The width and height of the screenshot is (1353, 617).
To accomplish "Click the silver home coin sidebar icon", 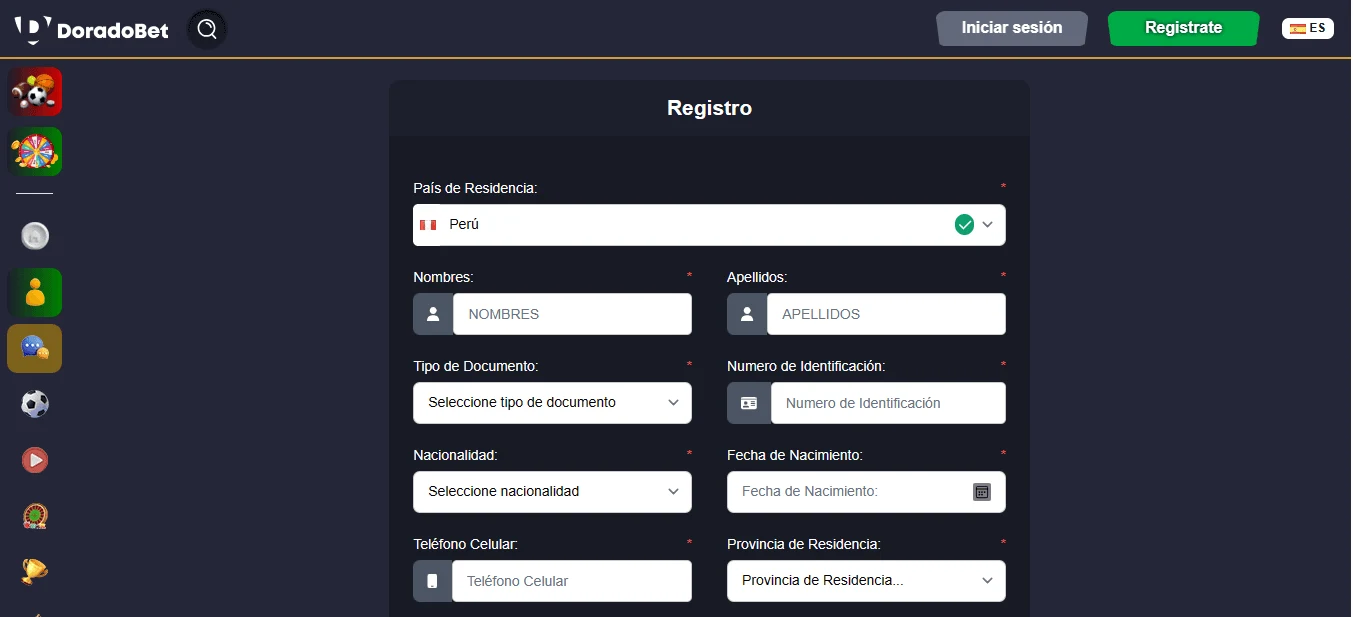I will (x=35, y=236).
